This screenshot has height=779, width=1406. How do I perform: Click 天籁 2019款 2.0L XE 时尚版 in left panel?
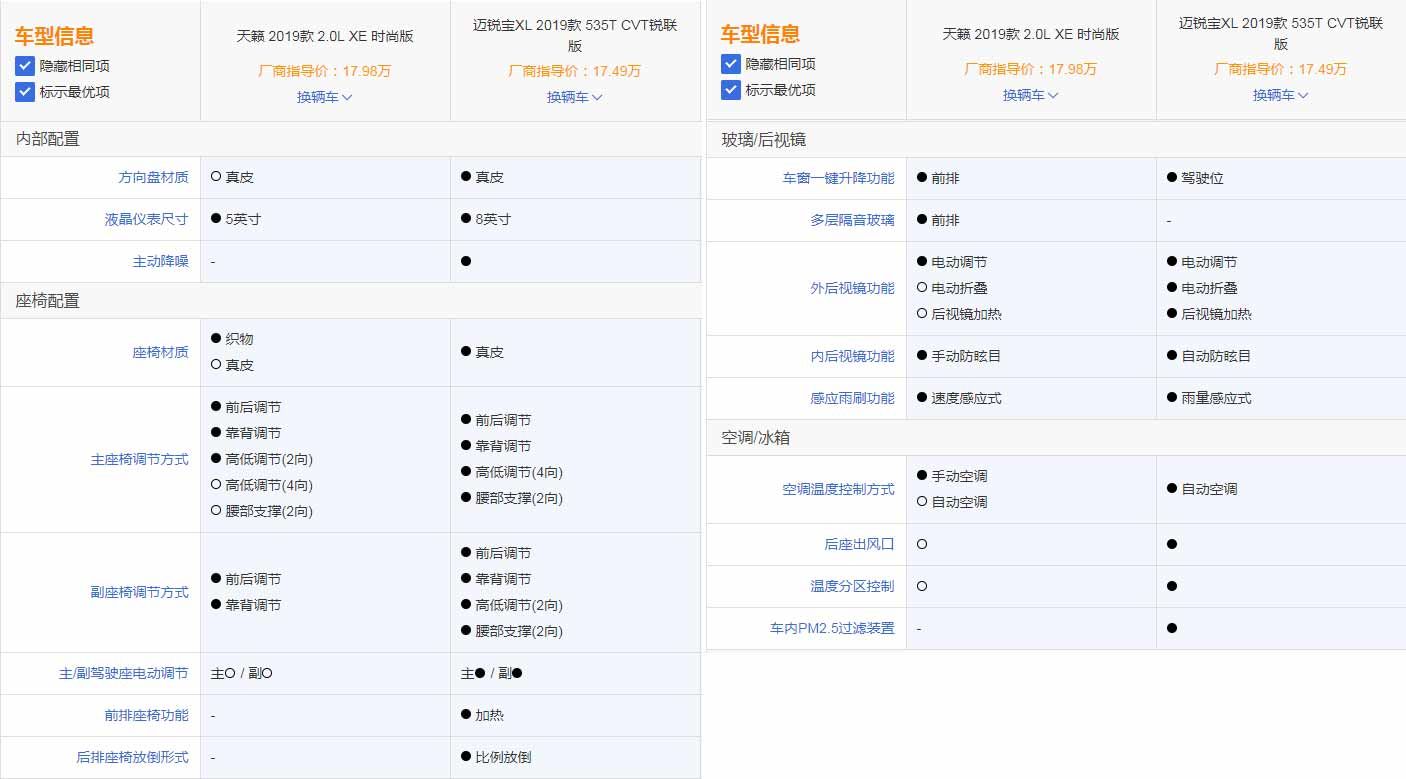(325, 36)
